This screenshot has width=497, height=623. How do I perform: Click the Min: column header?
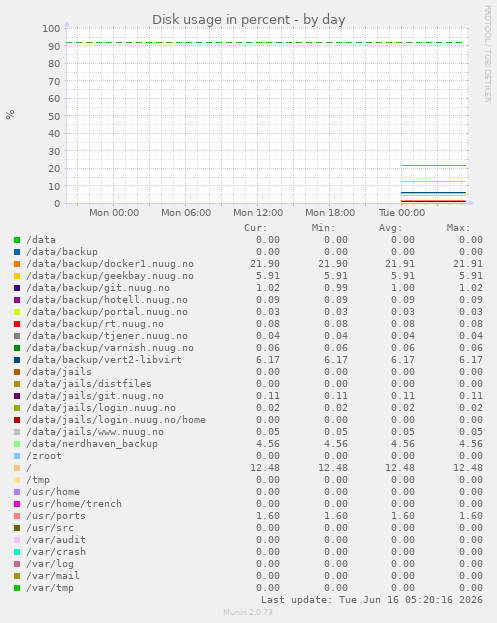coord(323,228)
